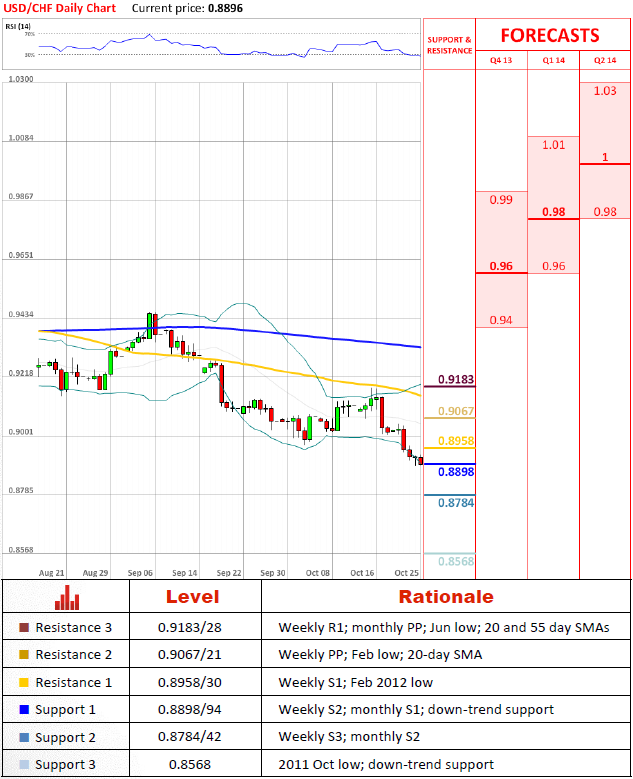This screenshot has width=633, height=779.
Task: Click the Support 1 blue color swatch
Action: point(24,709)
